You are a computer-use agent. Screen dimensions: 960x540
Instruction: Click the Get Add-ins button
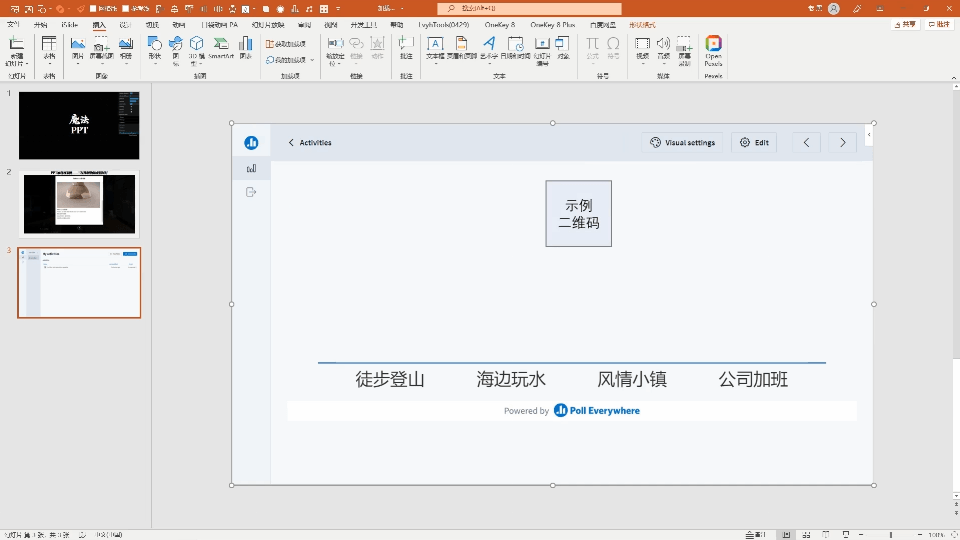286,44
